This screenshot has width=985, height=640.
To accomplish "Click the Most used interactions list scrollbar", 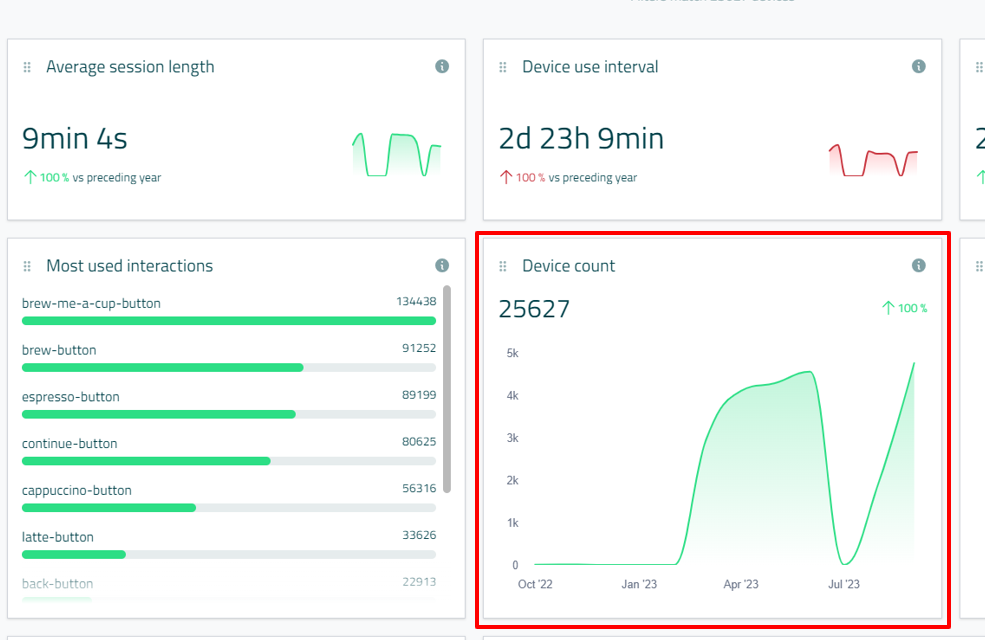I will click(x=446, y=390).
